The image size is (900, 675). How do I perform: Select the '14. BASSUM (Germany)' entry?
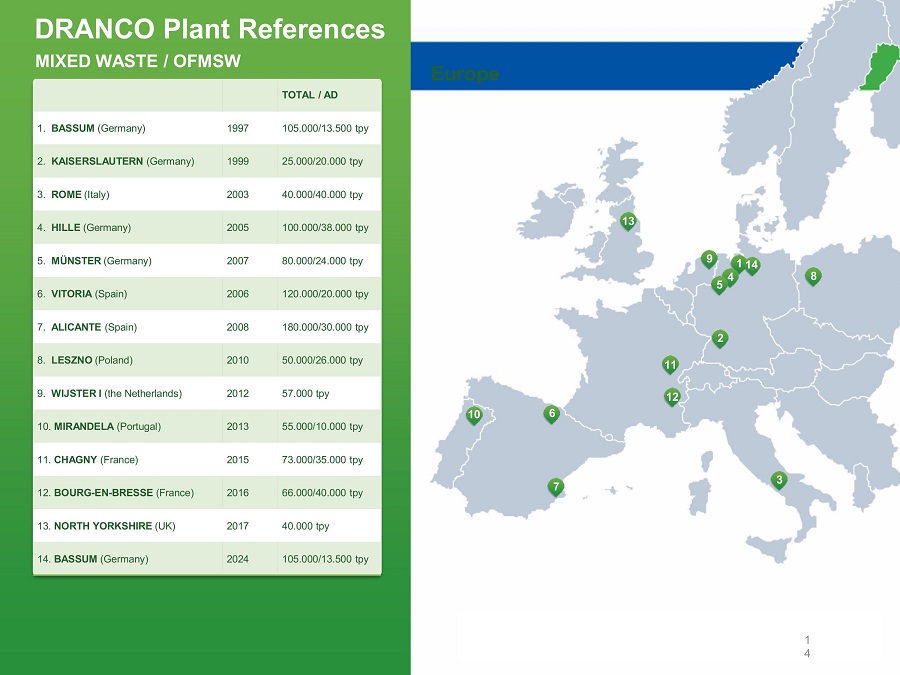(x=93, y=559)
